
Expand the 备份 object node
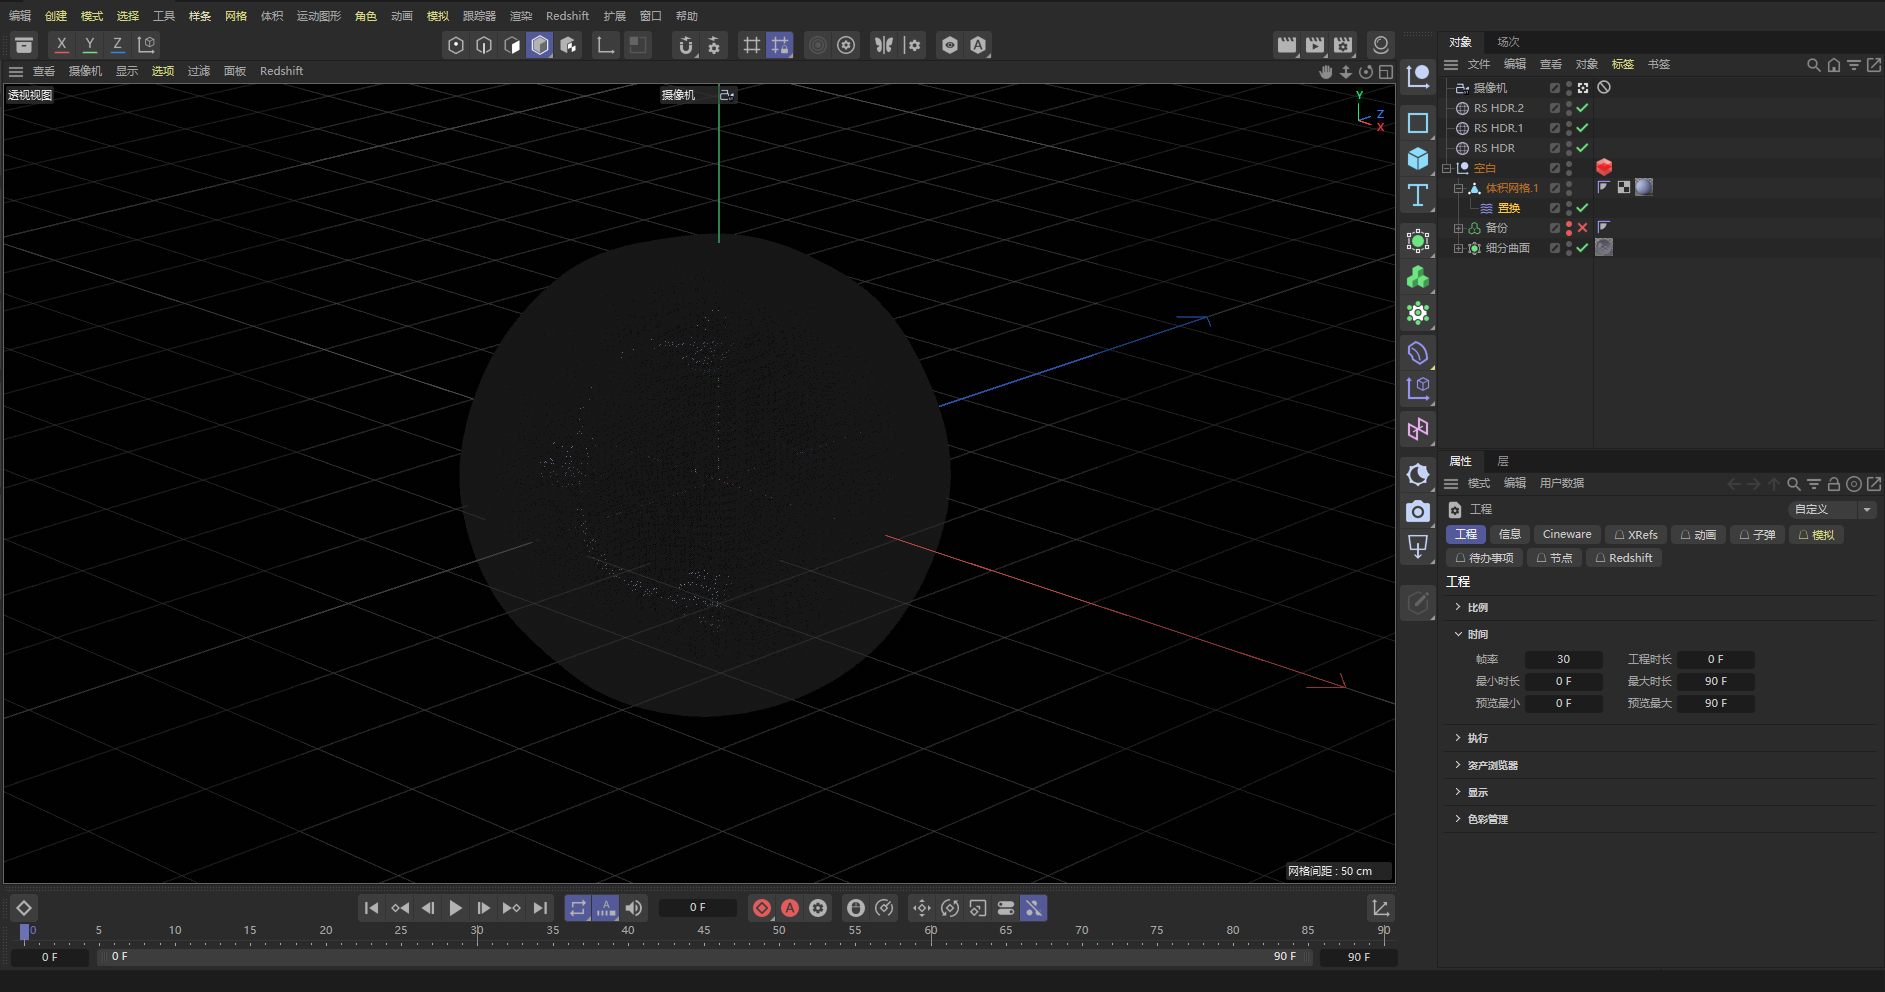click(1459, 228)
